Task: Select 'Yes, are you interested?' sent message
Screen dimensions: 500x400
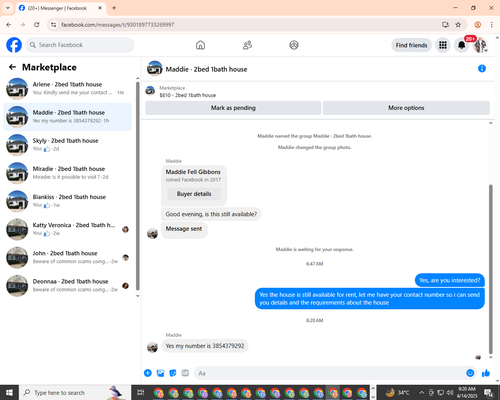Action: click(x=449, y=280)
